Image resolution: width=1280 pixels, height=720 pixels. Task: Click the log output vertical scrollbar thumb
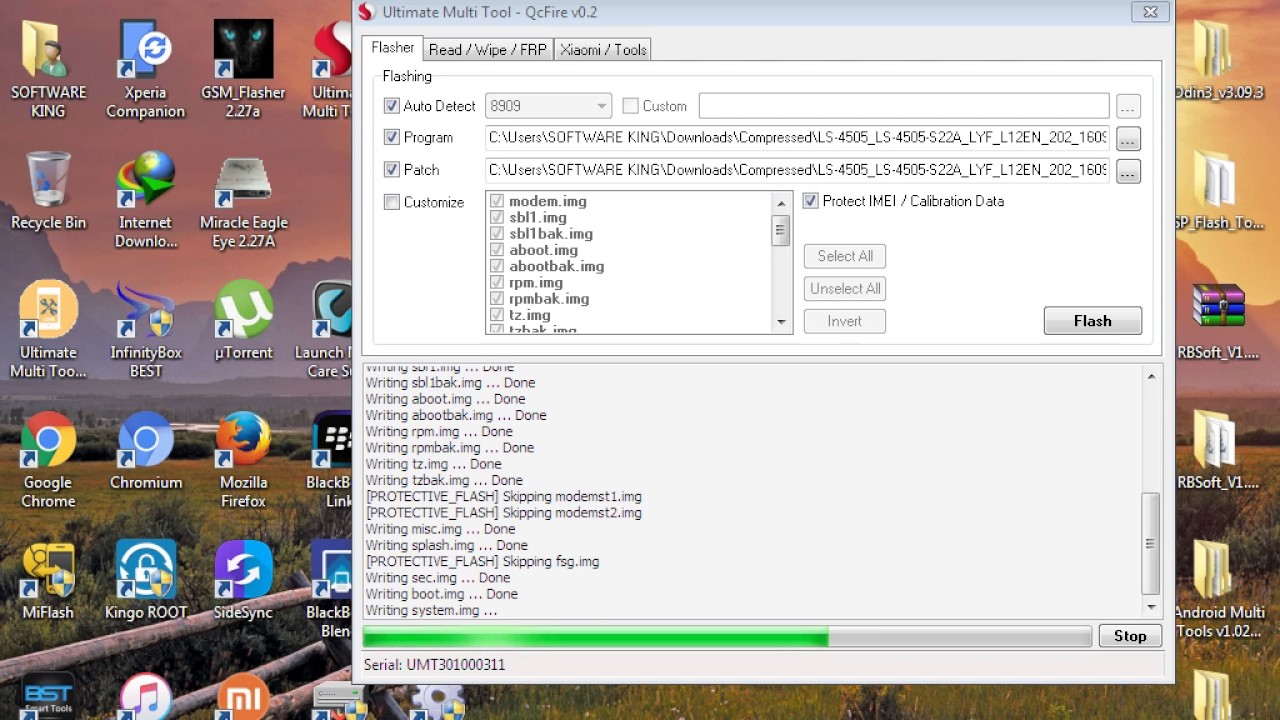point(1151,544)
